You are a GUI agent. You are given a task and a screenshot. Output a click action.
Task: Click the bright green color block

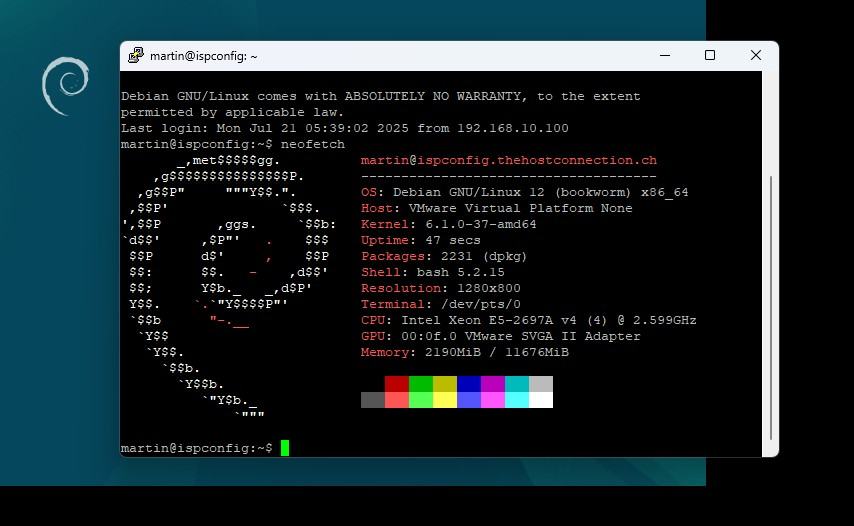tap(420, 400)
